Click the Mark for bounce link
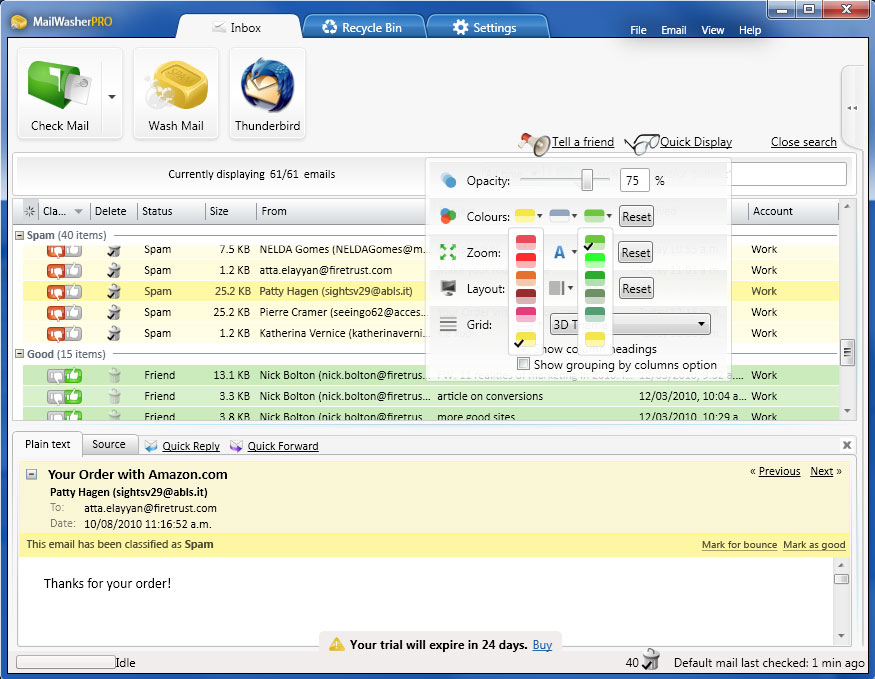Viewport: 875px width, 679px height. (739, 545)
